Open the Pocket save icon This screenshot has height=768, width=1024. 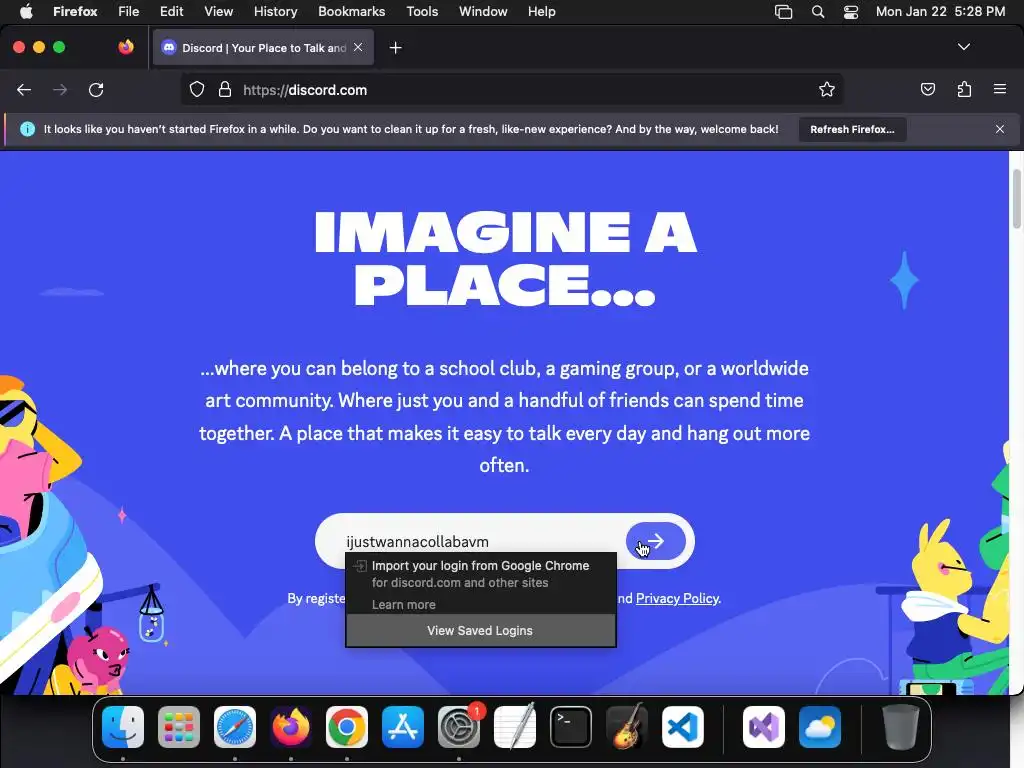pos(927,89)
